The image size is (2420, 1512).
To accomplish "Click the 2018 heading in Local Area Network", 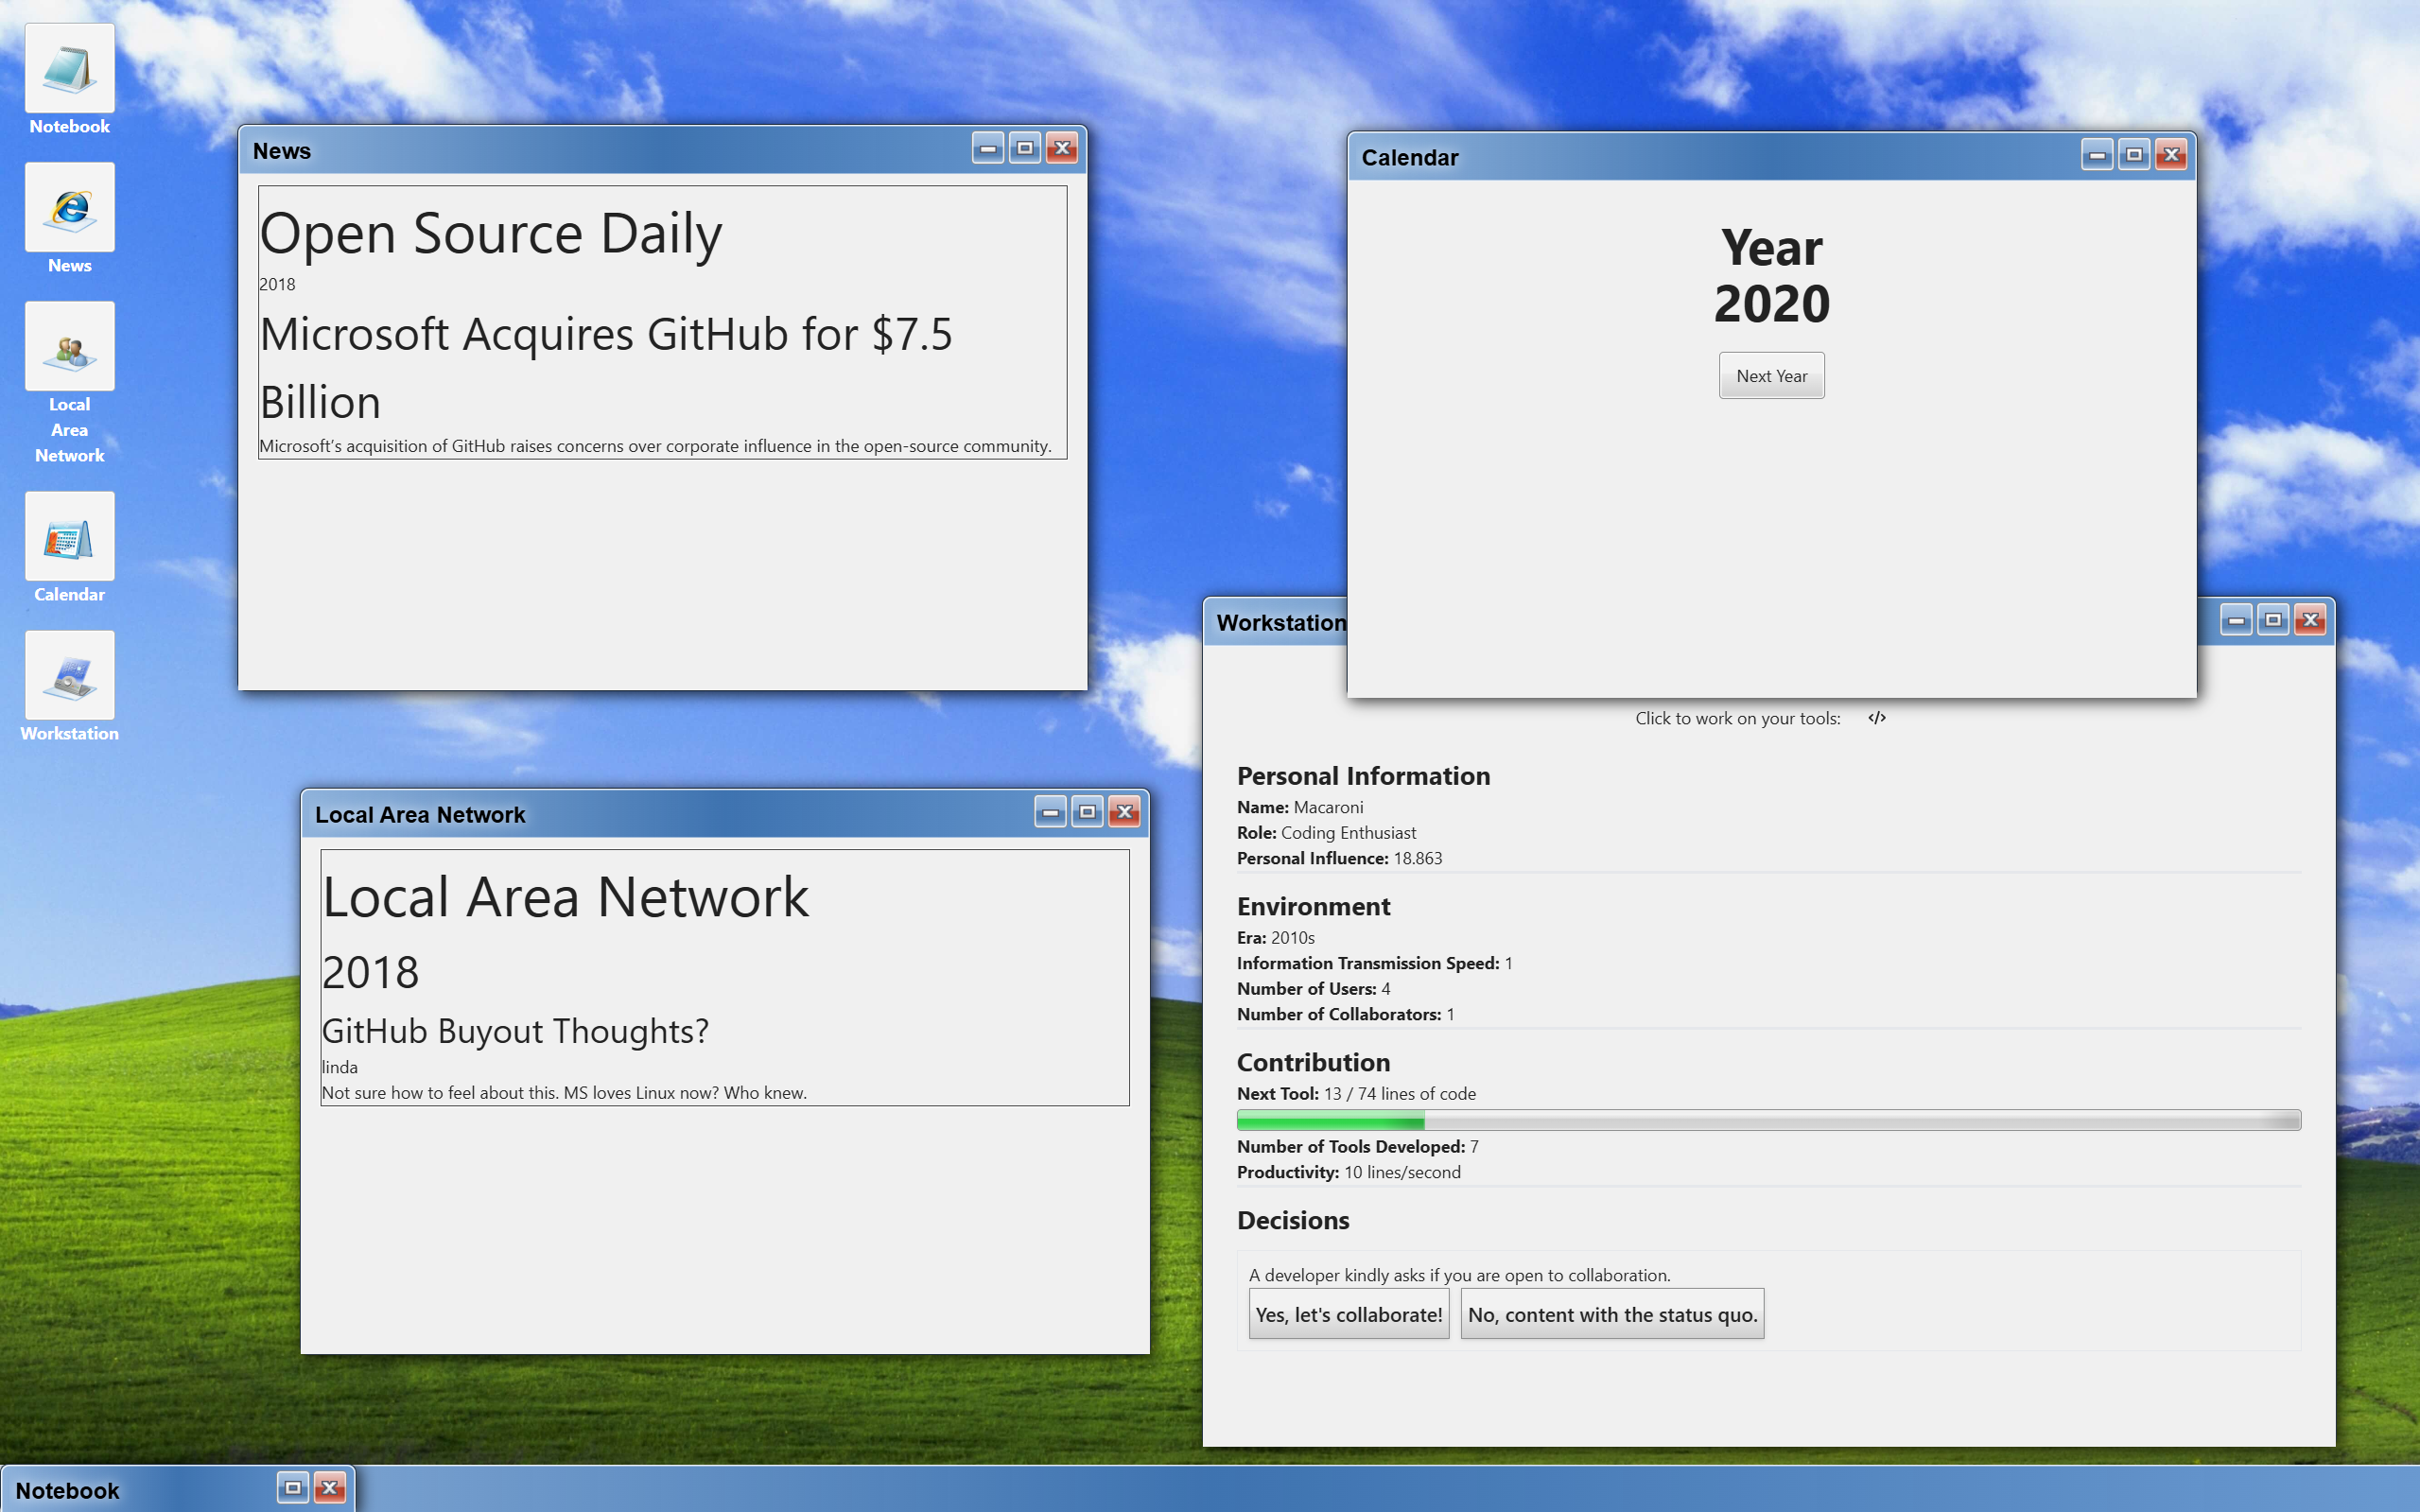I will point(370,972).
